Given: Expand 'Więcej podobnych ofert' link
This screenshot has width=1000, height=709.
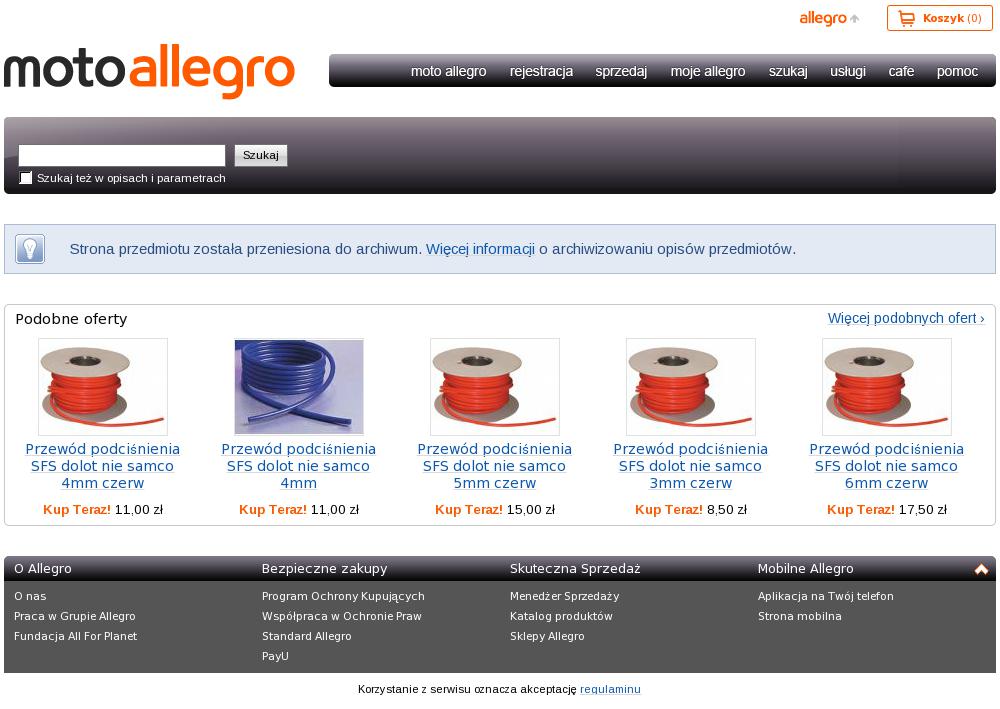Looking at the screenshot, I should 906,318.
